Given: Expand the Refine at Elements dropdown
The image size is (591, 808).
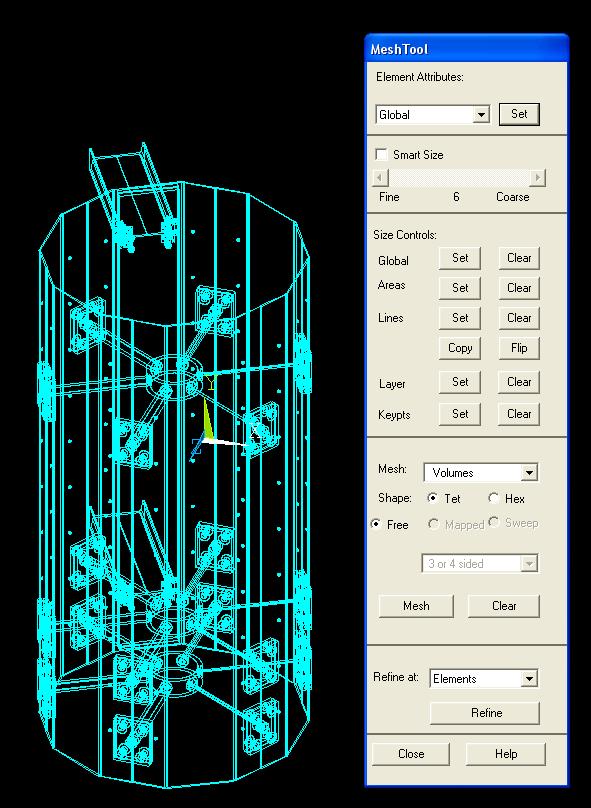Looking at the screenshot, I should coord(529,679).
